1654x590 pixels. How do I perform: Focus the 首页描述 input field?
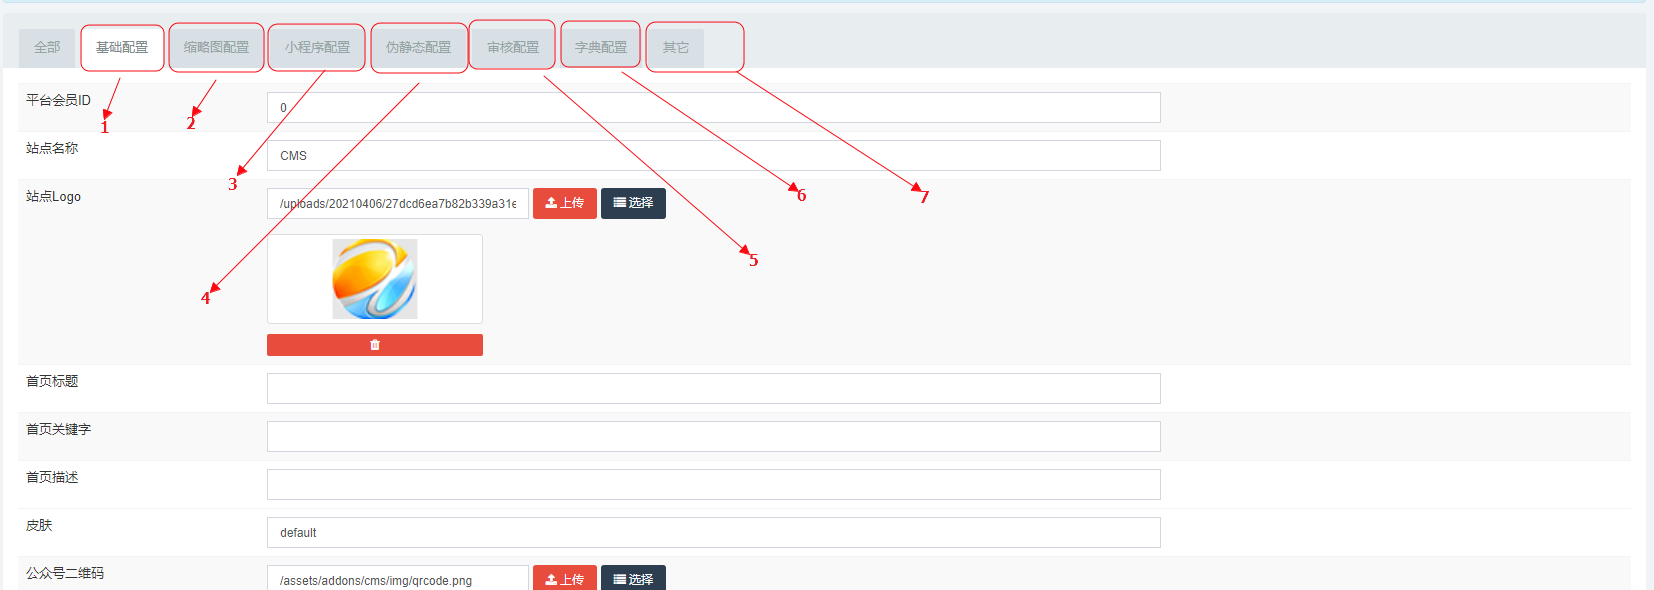coord(713,485)
